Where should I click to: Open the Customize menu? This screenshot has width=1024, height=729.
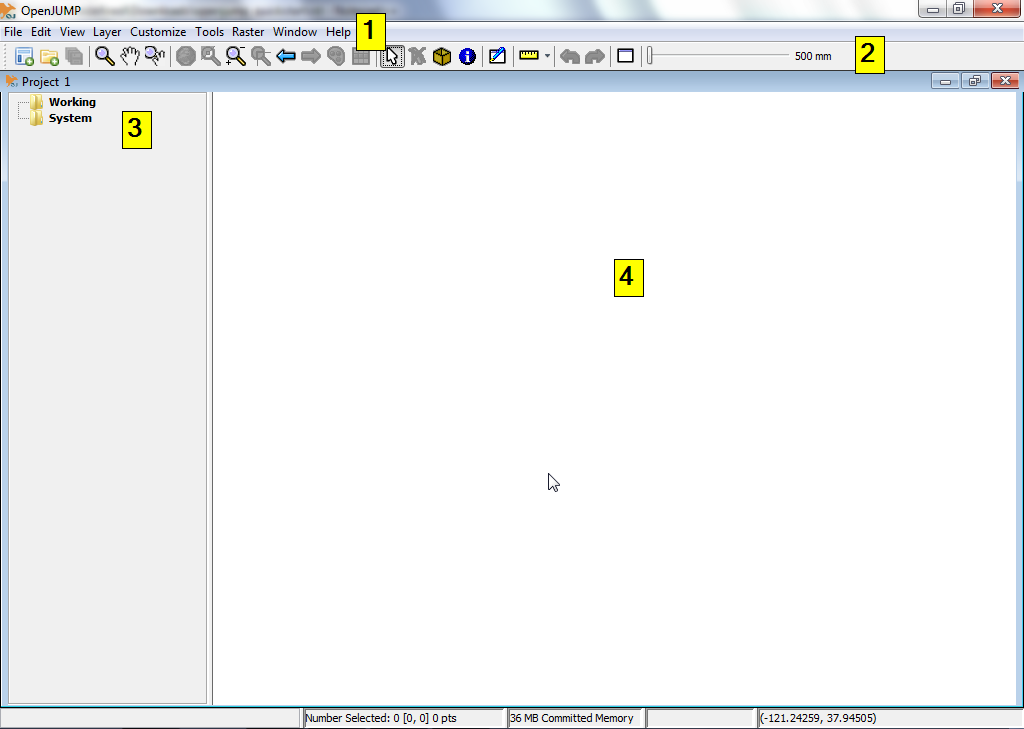pyautogui.click(x=158, y=32)
